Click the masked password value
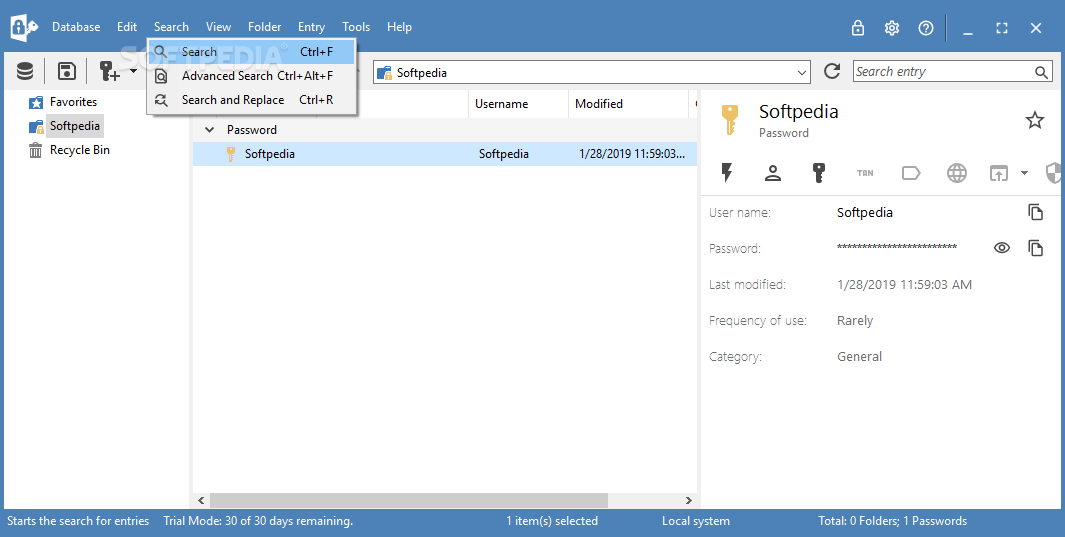 pos(897,247)
